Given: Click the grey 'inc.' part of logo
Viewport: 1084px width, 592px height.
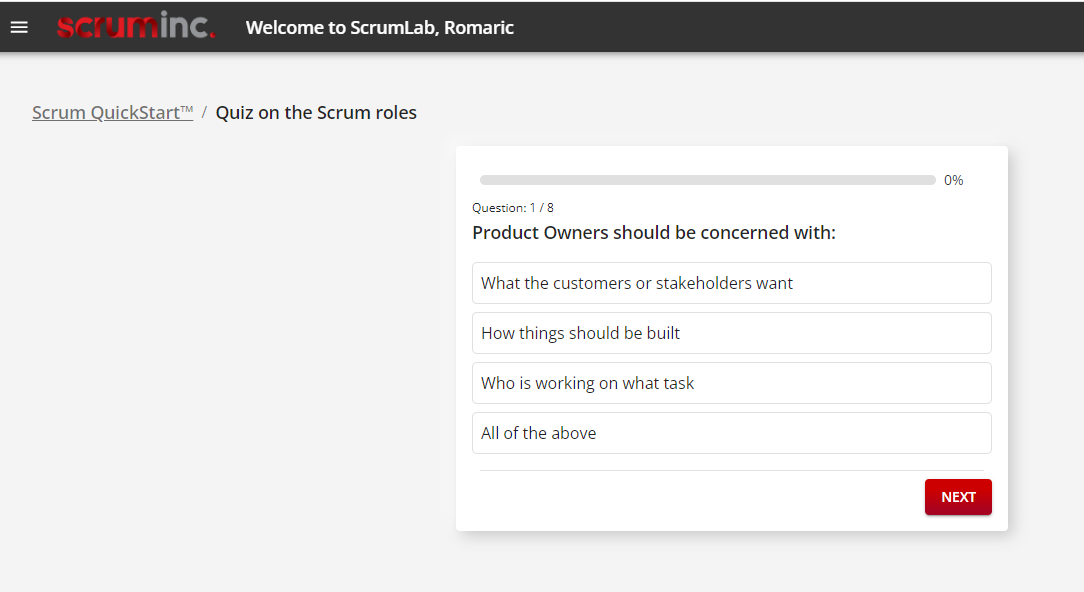Looking at the screenshot, I should click(187, 24).
